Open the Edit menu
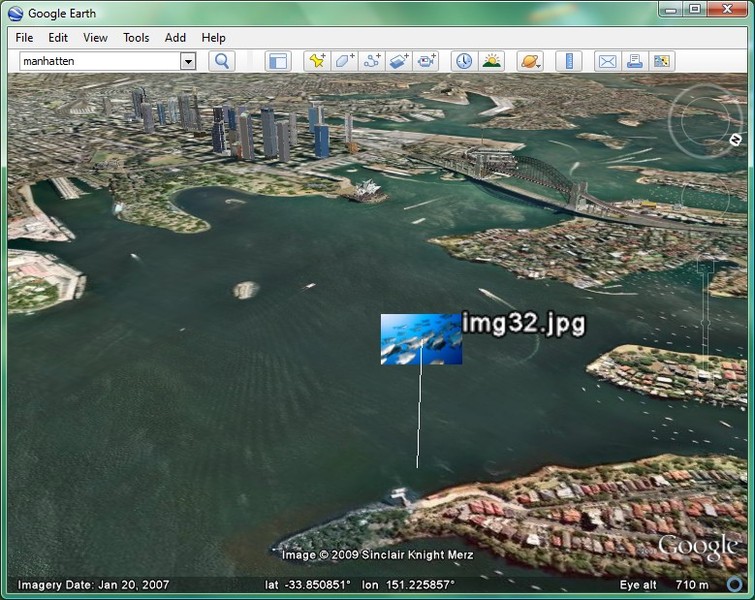This screenshot has width=755, height=600. (x=58, y=38)
